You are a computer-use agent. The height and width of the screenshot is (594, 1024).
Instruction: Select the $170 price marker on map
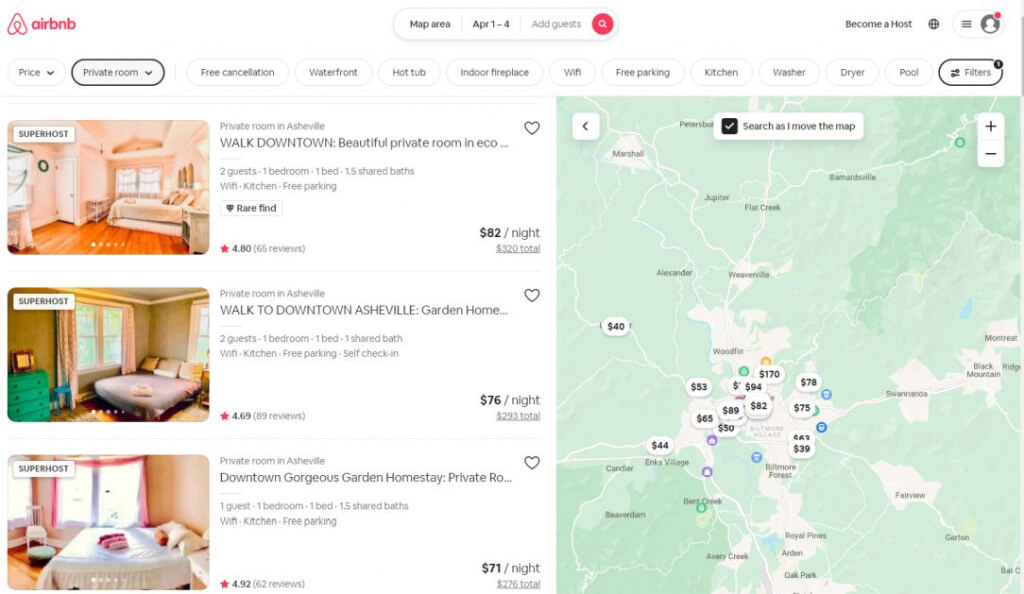769,375
